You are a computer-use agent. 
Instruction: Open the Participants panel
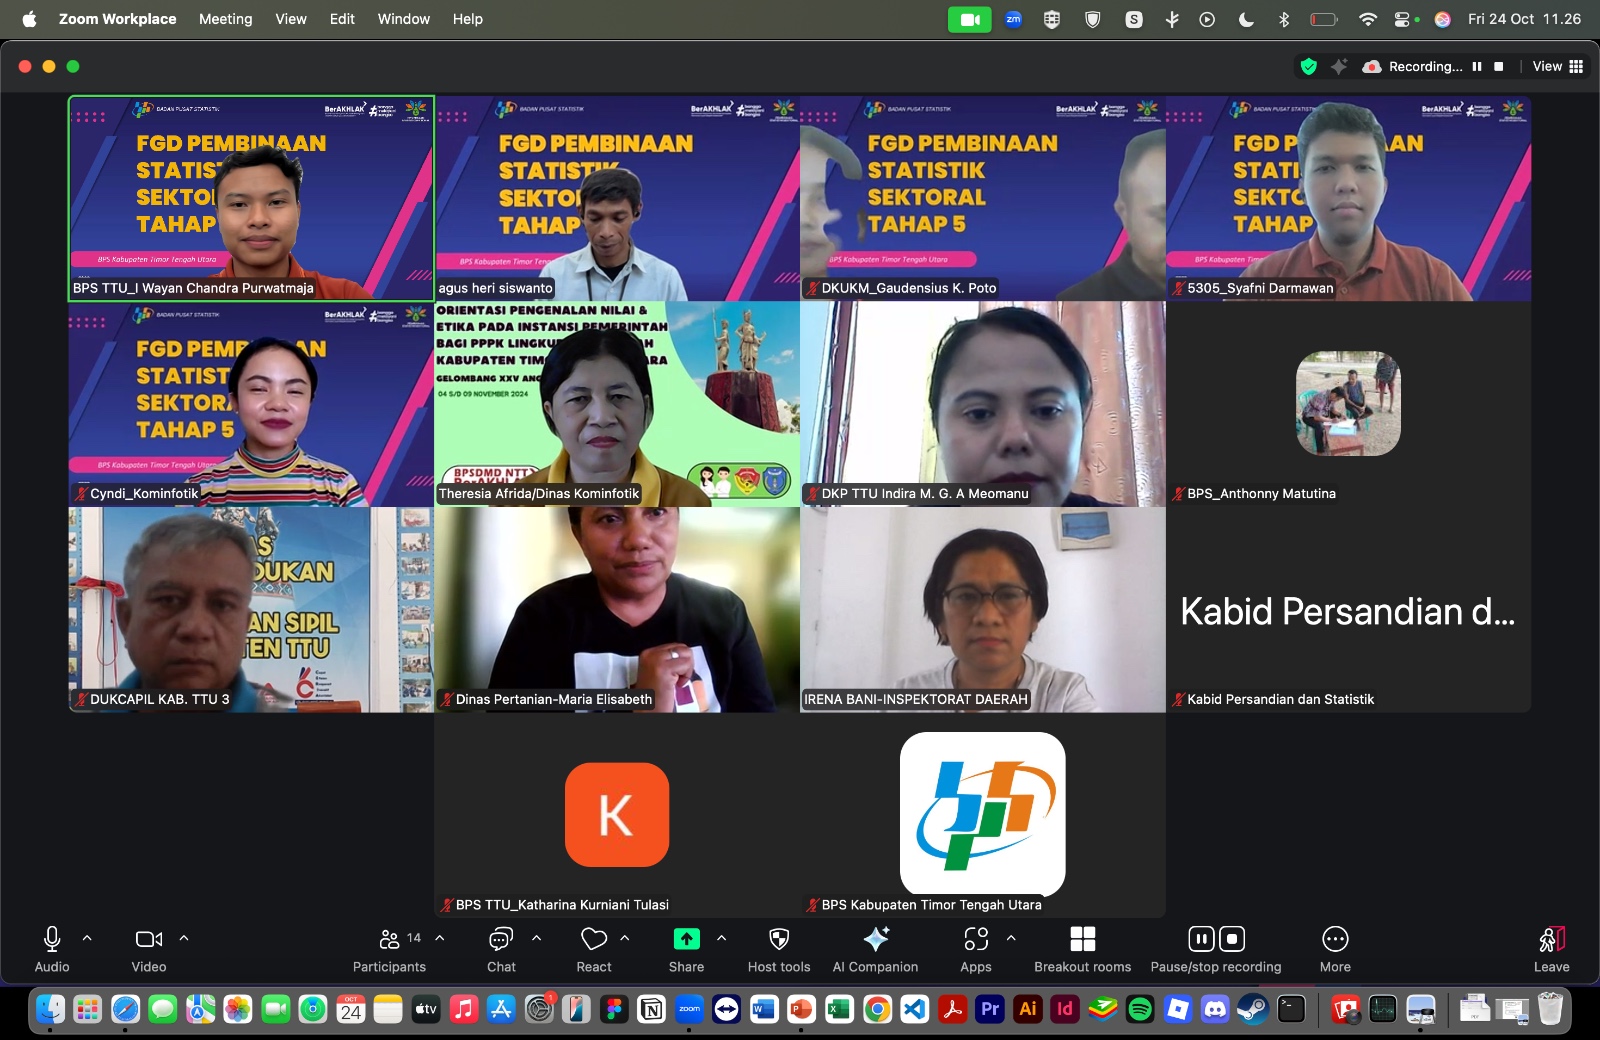[389, 949]
